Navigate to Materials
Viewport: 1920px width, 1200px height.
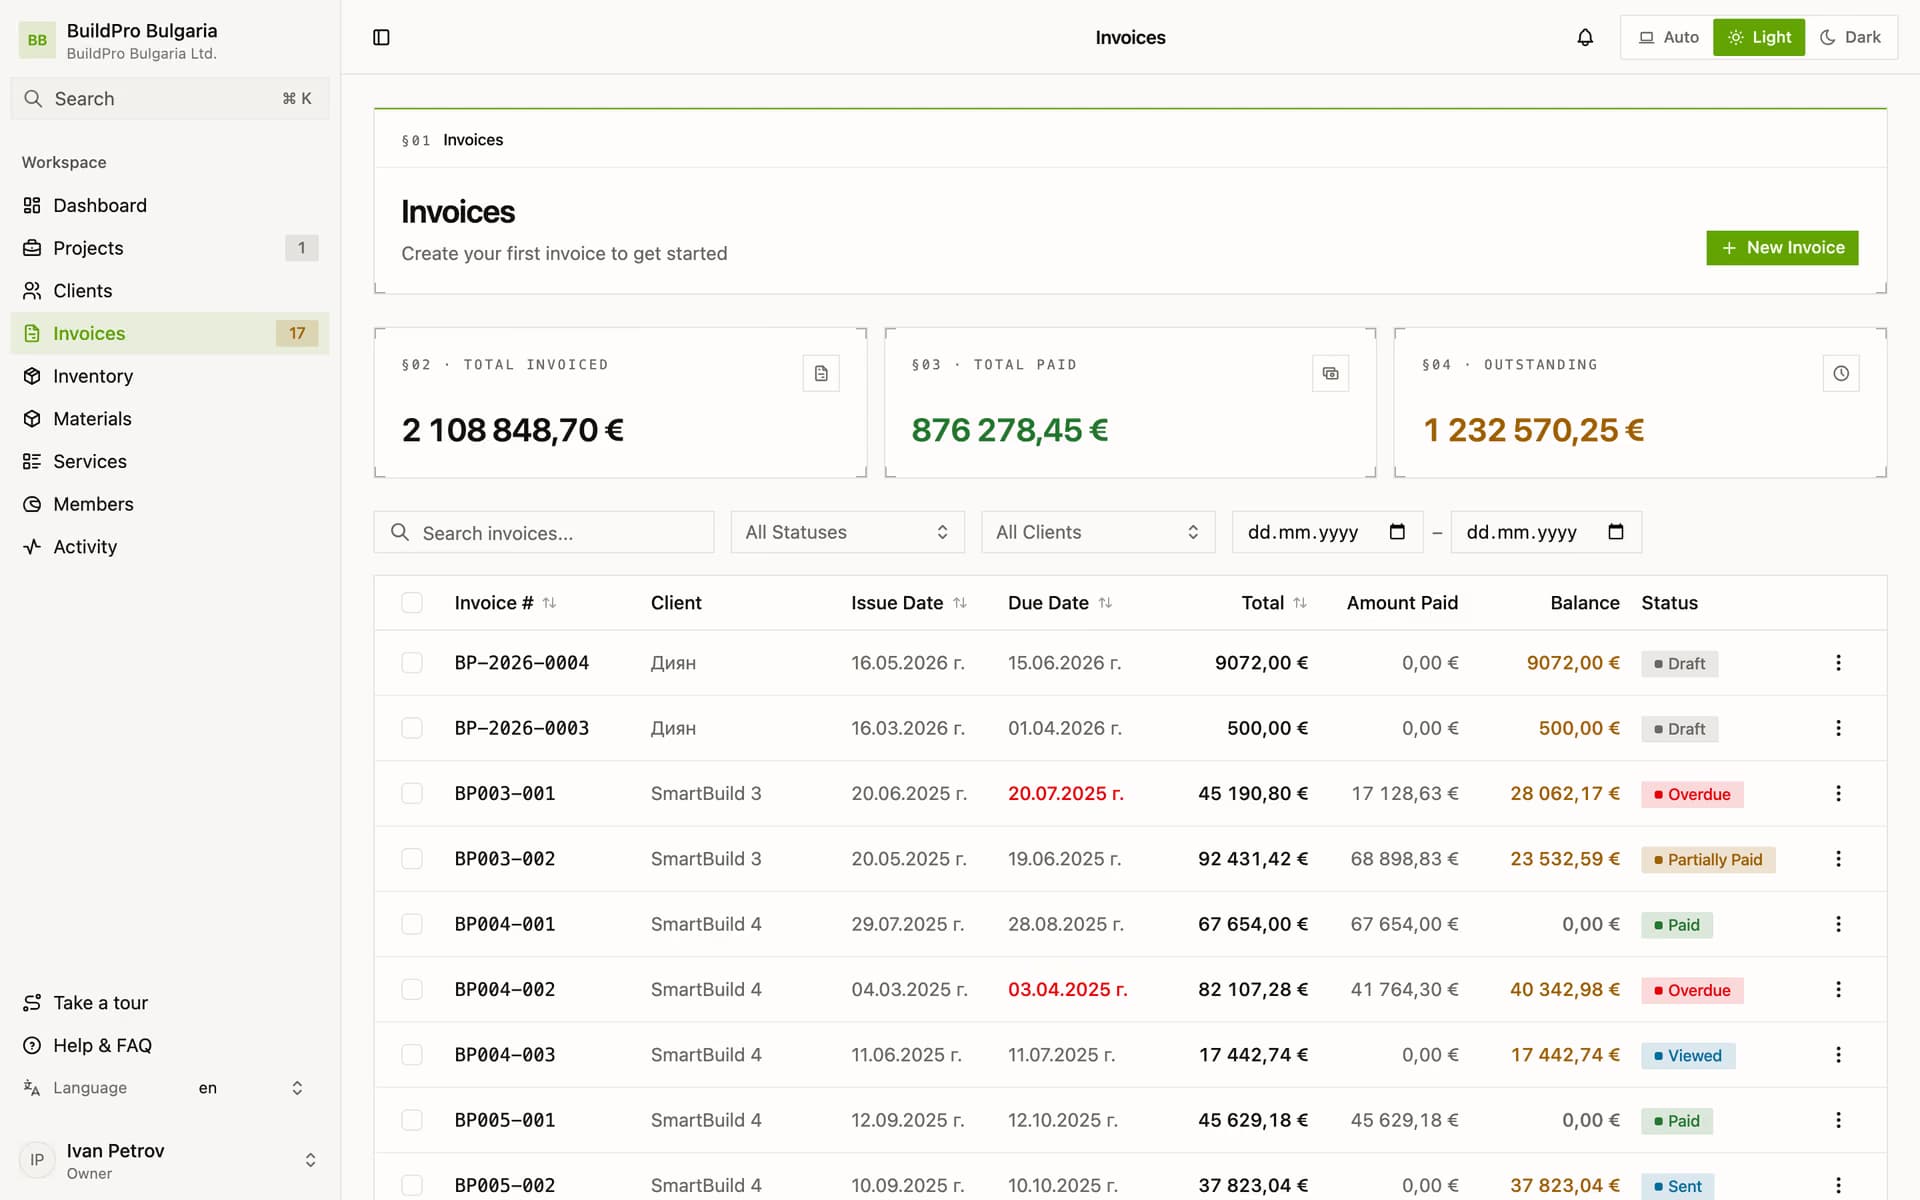tap(170, 419)
